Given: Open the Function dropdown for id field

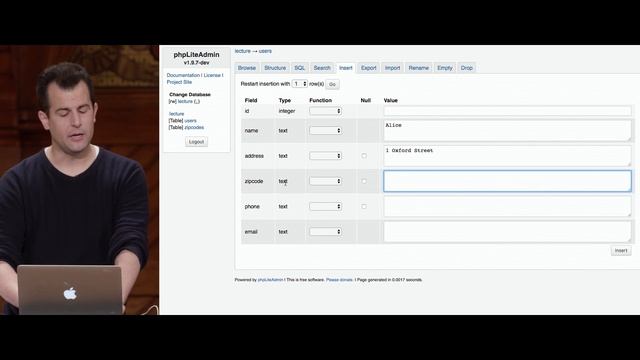Looking at the screenshot, I should 325,111.
